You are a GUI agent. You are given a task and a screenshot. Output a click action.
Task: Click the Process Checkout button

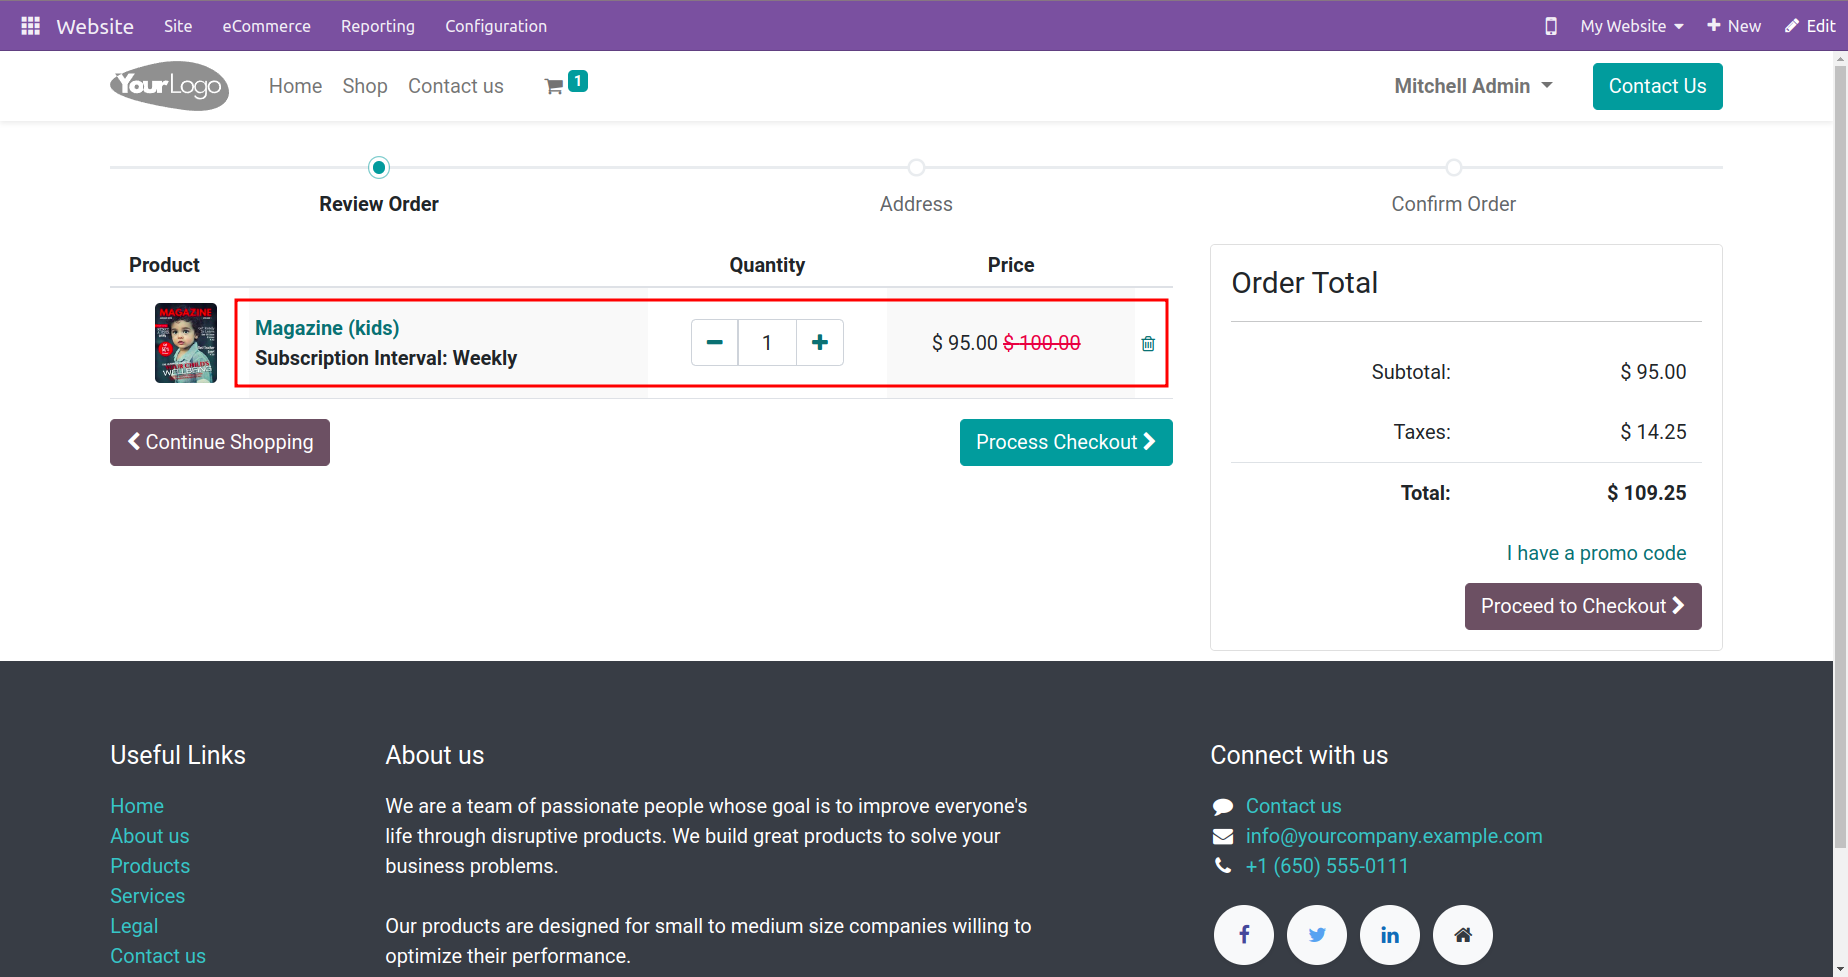point(1066,442)
